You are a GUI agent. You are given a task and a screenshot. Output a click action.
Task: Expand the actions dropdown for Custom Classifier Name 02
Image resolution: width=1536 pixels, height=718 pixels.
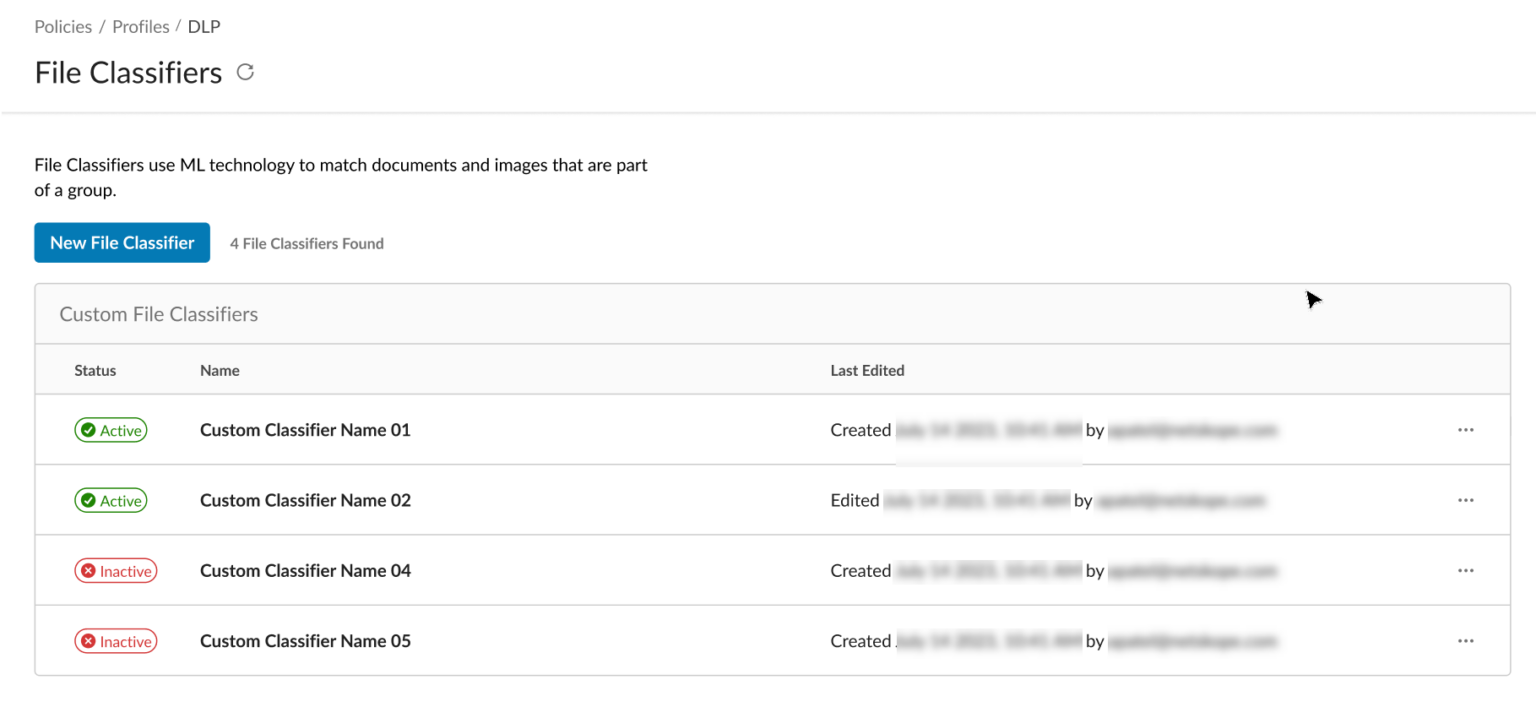click(x=1466, y=499)
